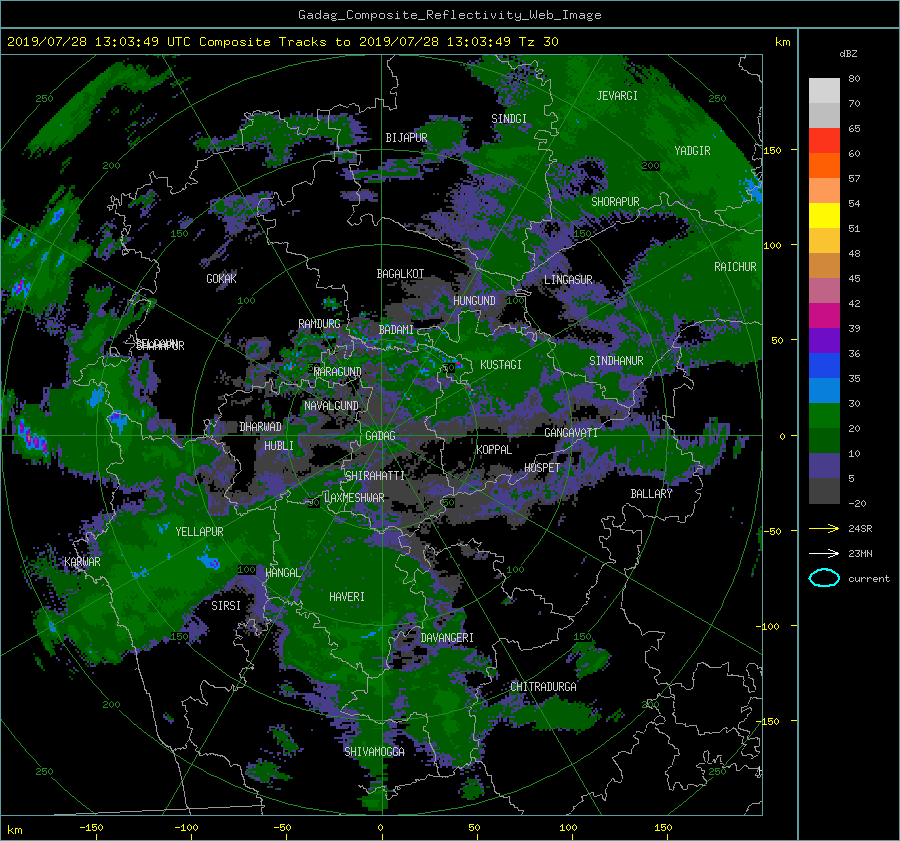Click the HANGAL city label

point(283,573)
